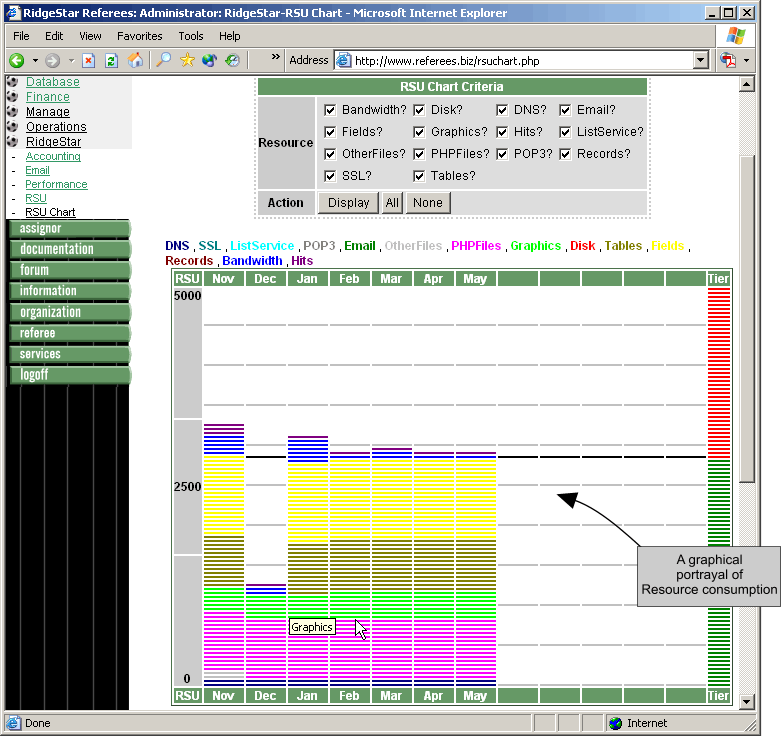The height and width of the screenshot is (736, 781).
Task: Click the page scrollbar down arrow
Action: coord(746,702)
